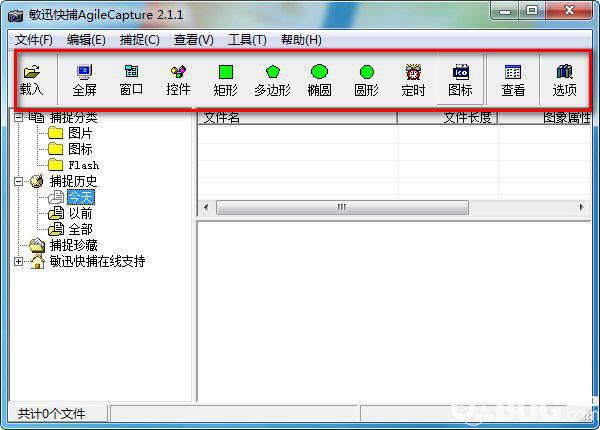Open the 选项 options toolbar button
The width and height of the screenshot is (600, 430).
(564, 80)
